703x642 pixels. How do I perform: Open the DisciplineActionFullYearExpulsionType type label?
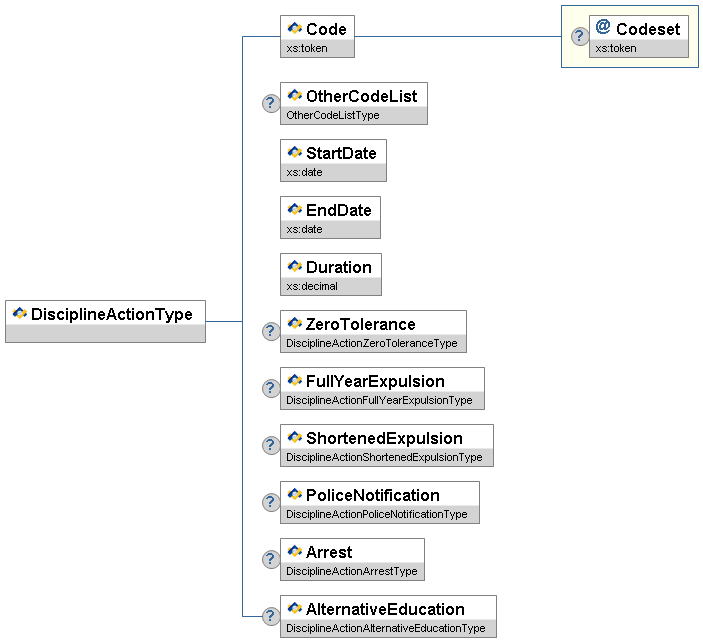tap(379, 401)
